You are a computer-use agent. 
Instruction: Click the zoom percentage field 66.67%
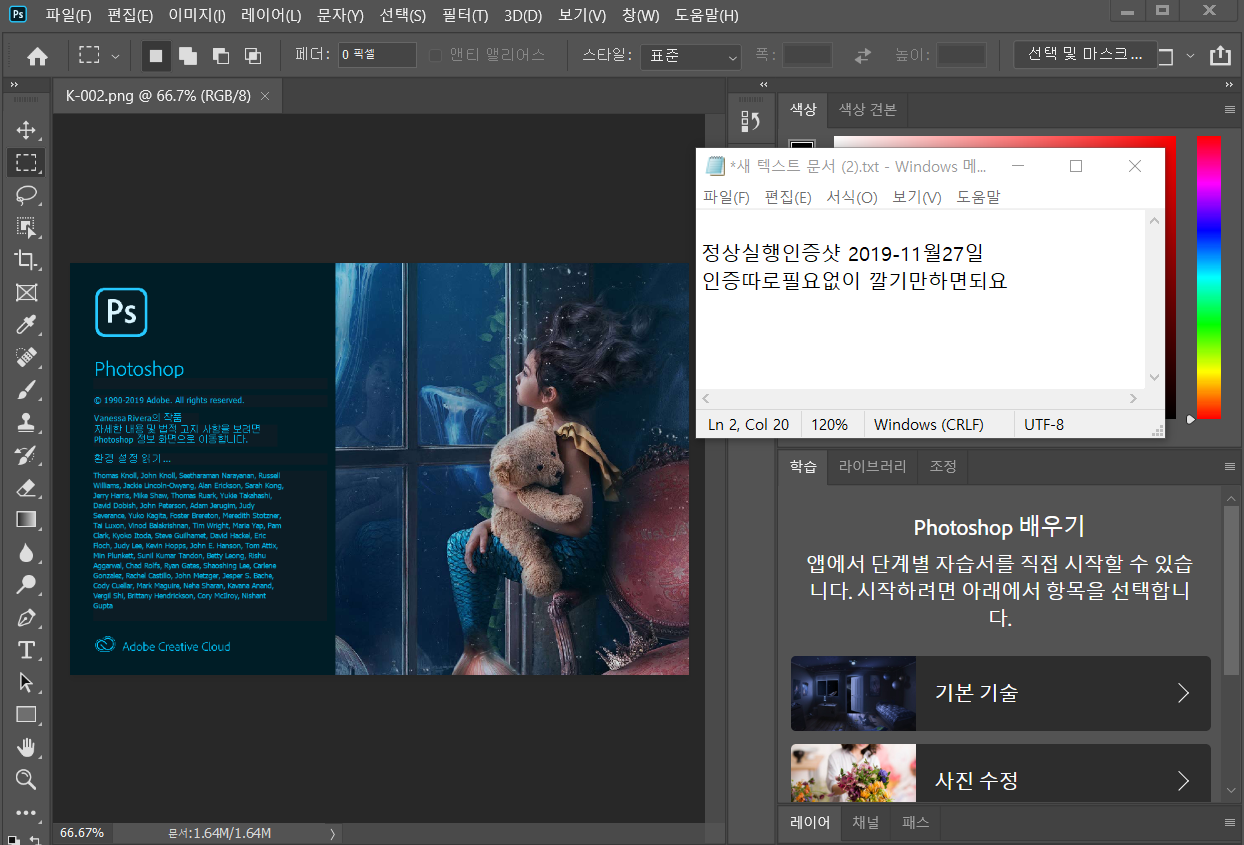click(82, 833)
